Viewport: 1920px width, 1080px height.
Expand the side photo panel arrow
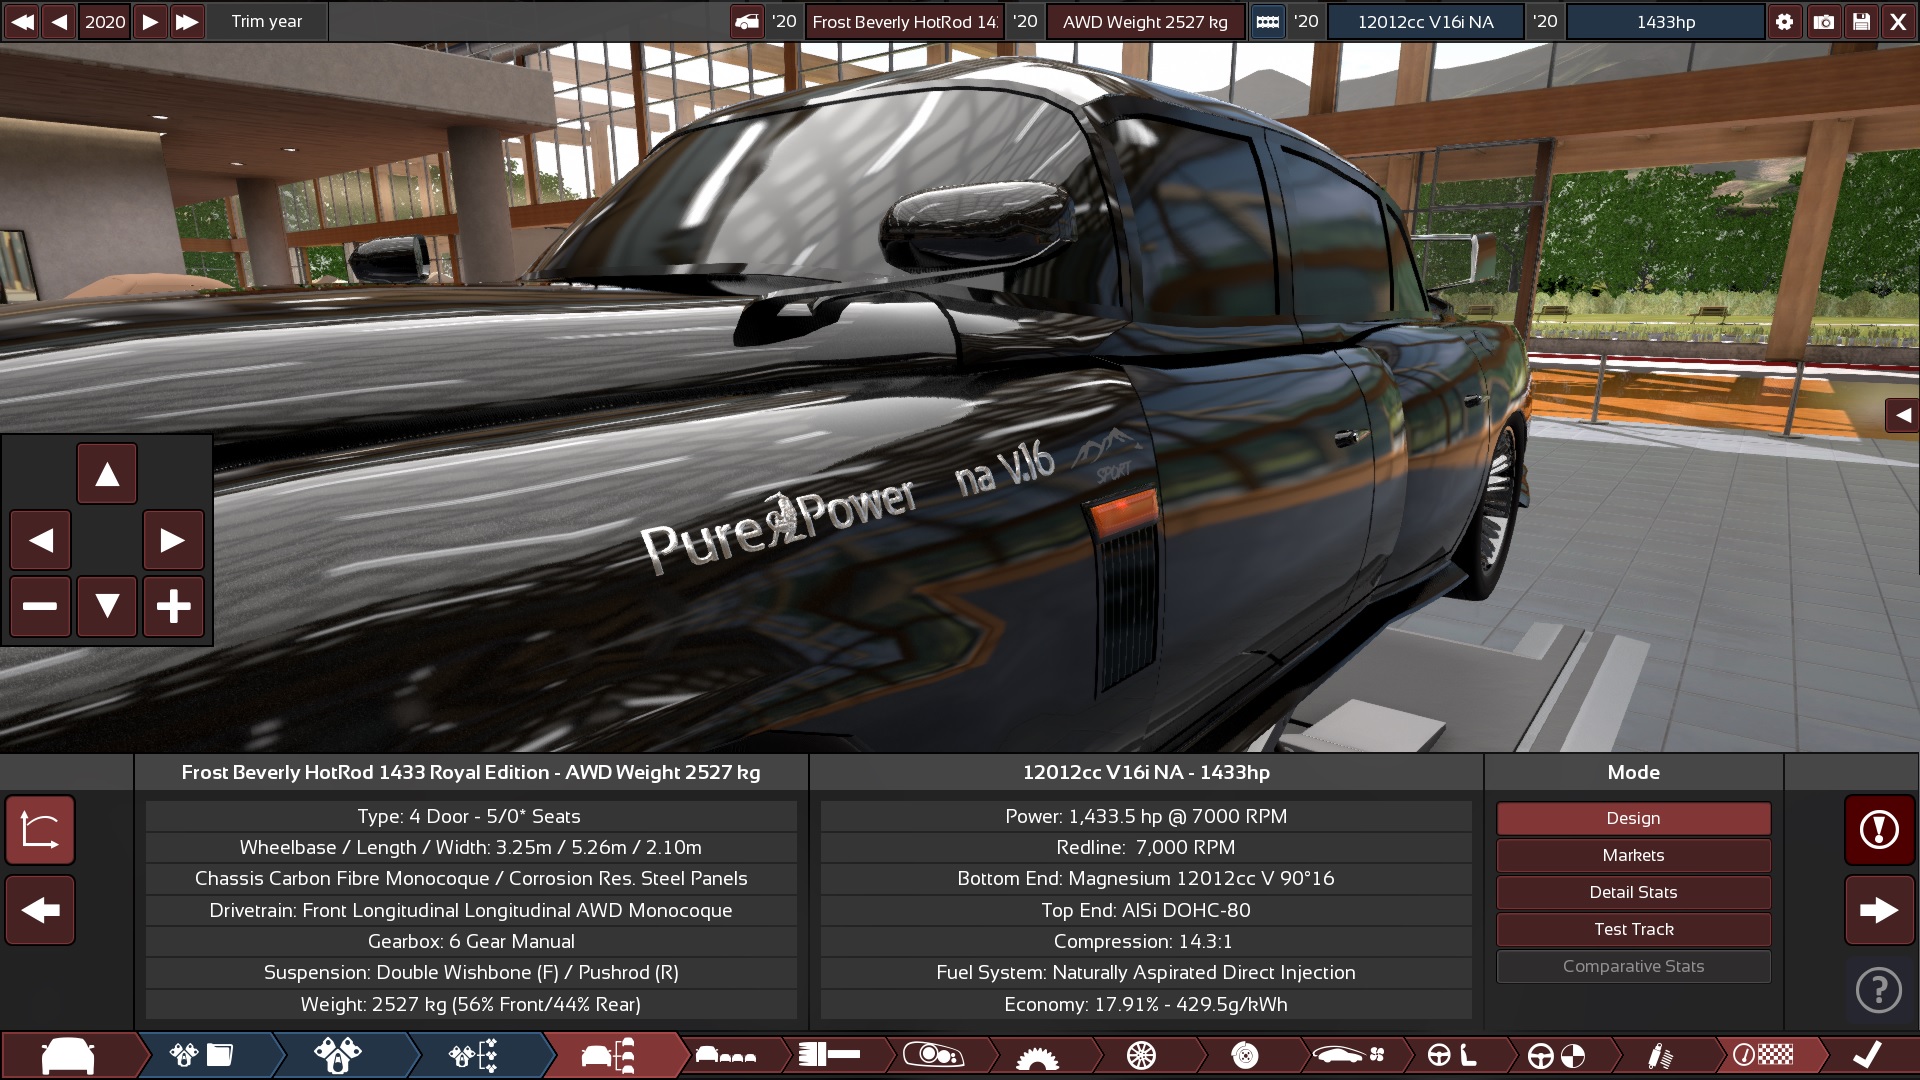tap(1904, 416)
